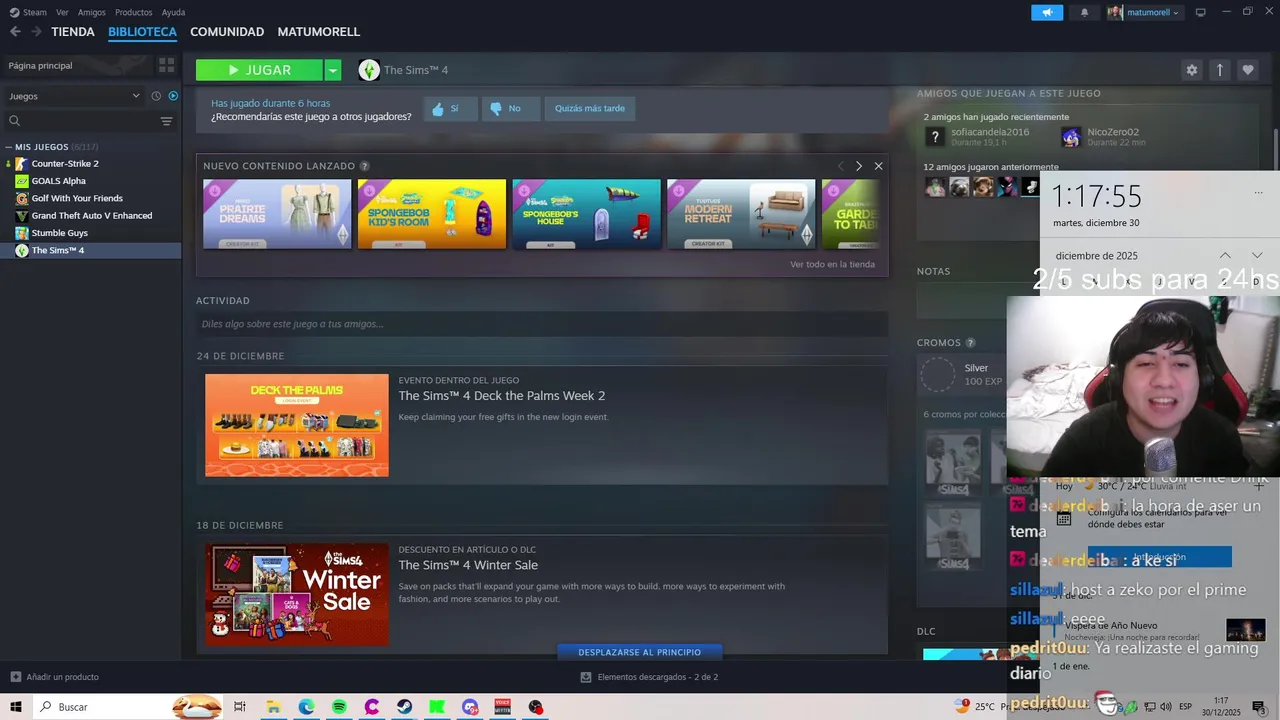Click the help icon beside CROMOS
1280x720 pixels.
tap(970, 343)
